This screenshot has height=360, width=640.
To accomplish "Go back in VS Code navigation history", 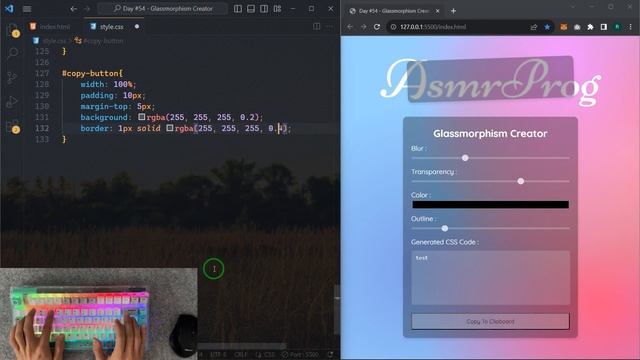I will pyautogui.click(x=73, y=9).
